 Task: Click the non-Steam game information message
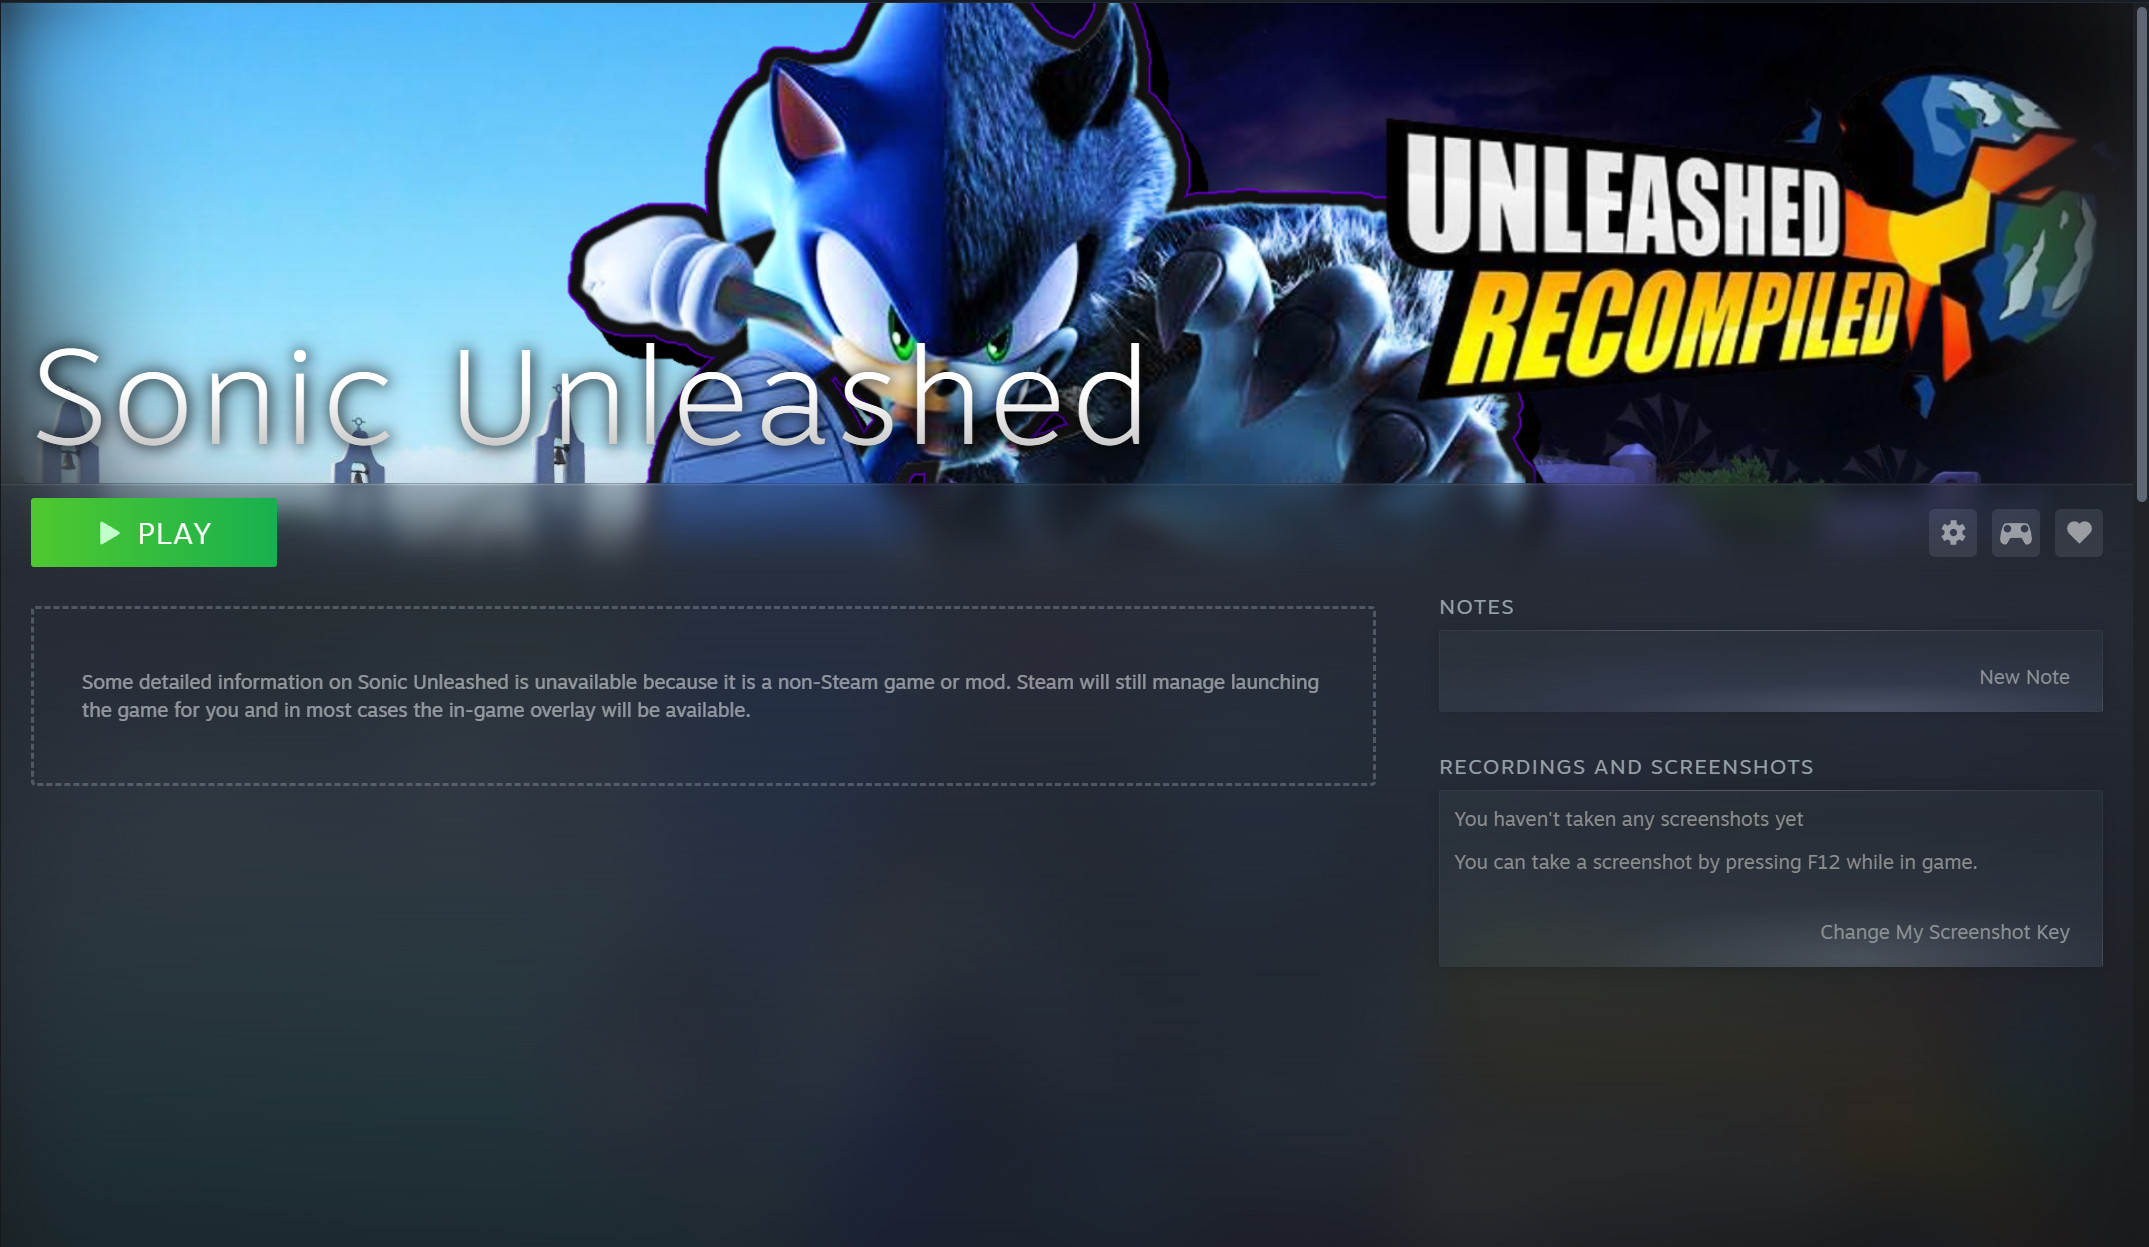(x=700, y=696)
